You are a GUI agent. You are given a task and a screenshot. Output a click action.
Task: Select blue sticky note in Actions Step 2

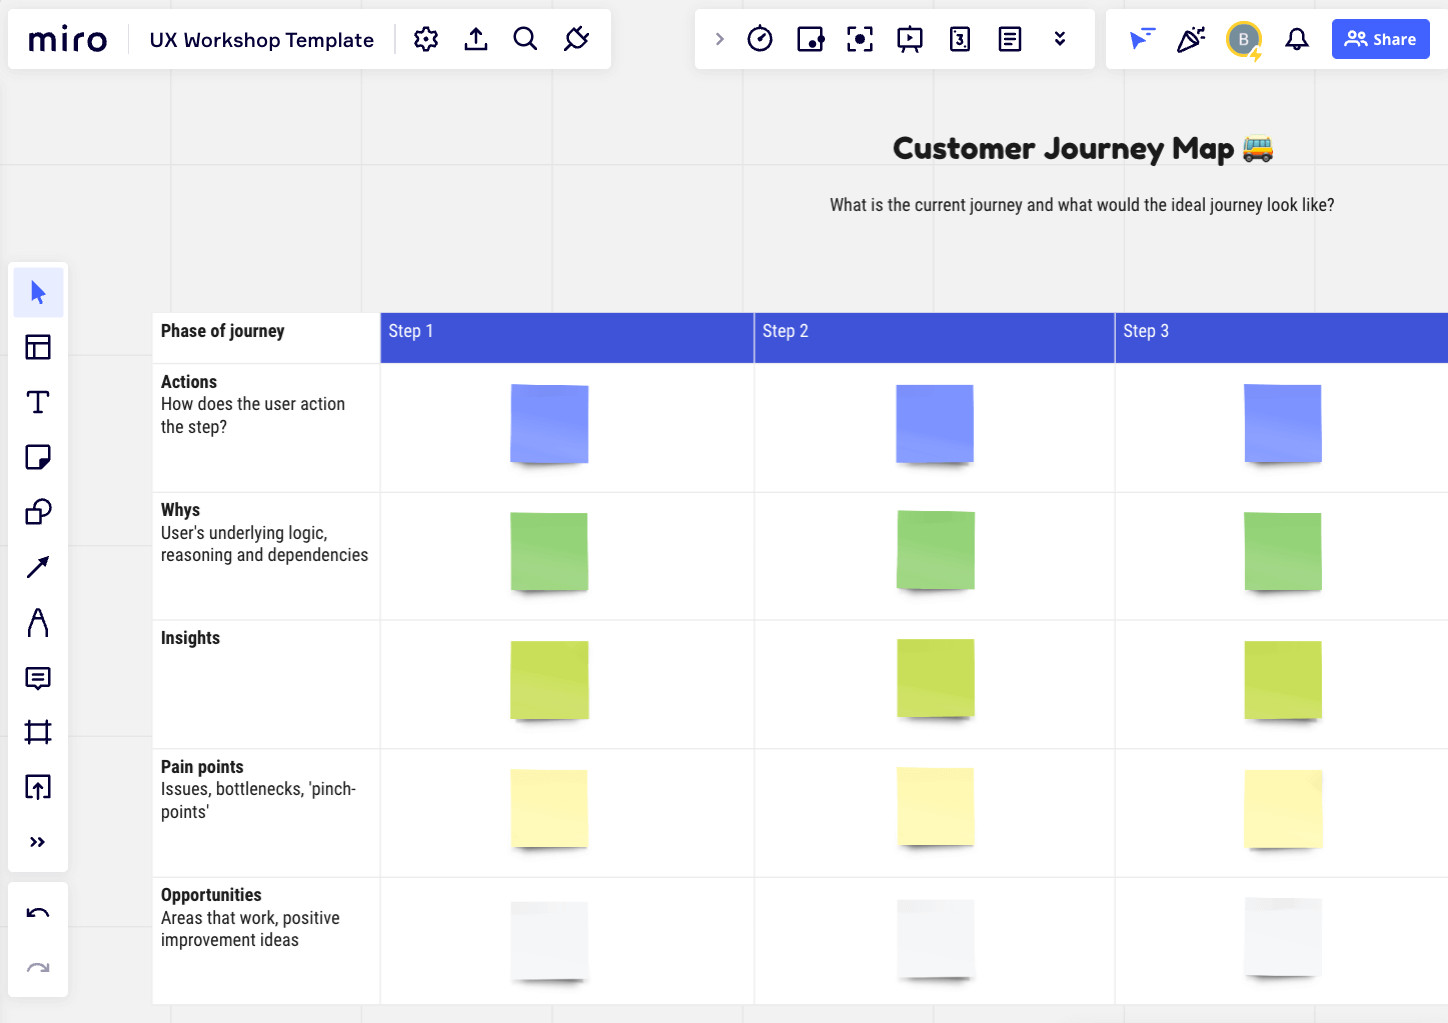(x=935, y=424)
